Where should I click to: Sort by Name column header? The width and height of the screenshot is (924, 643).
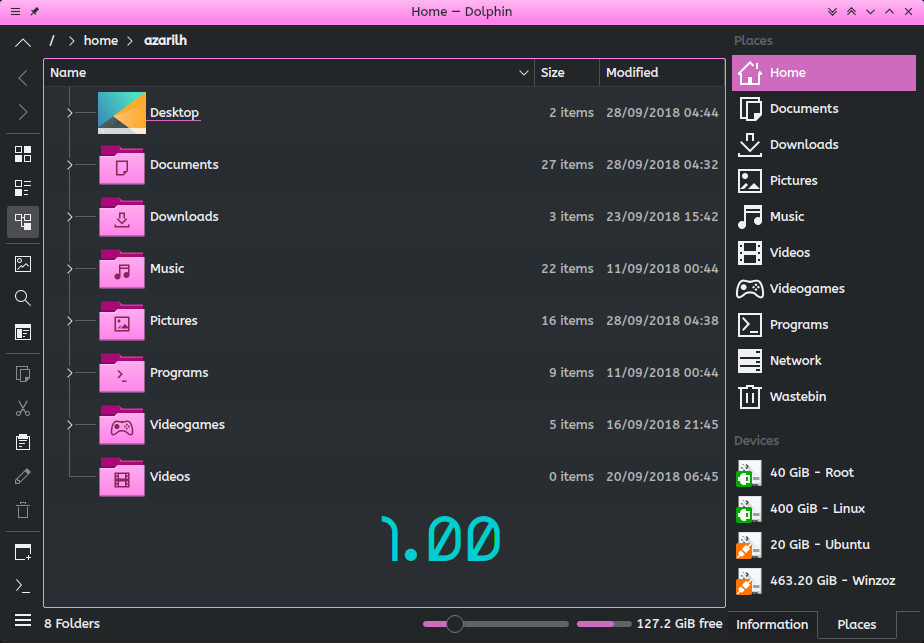click(x=289, y=72)
